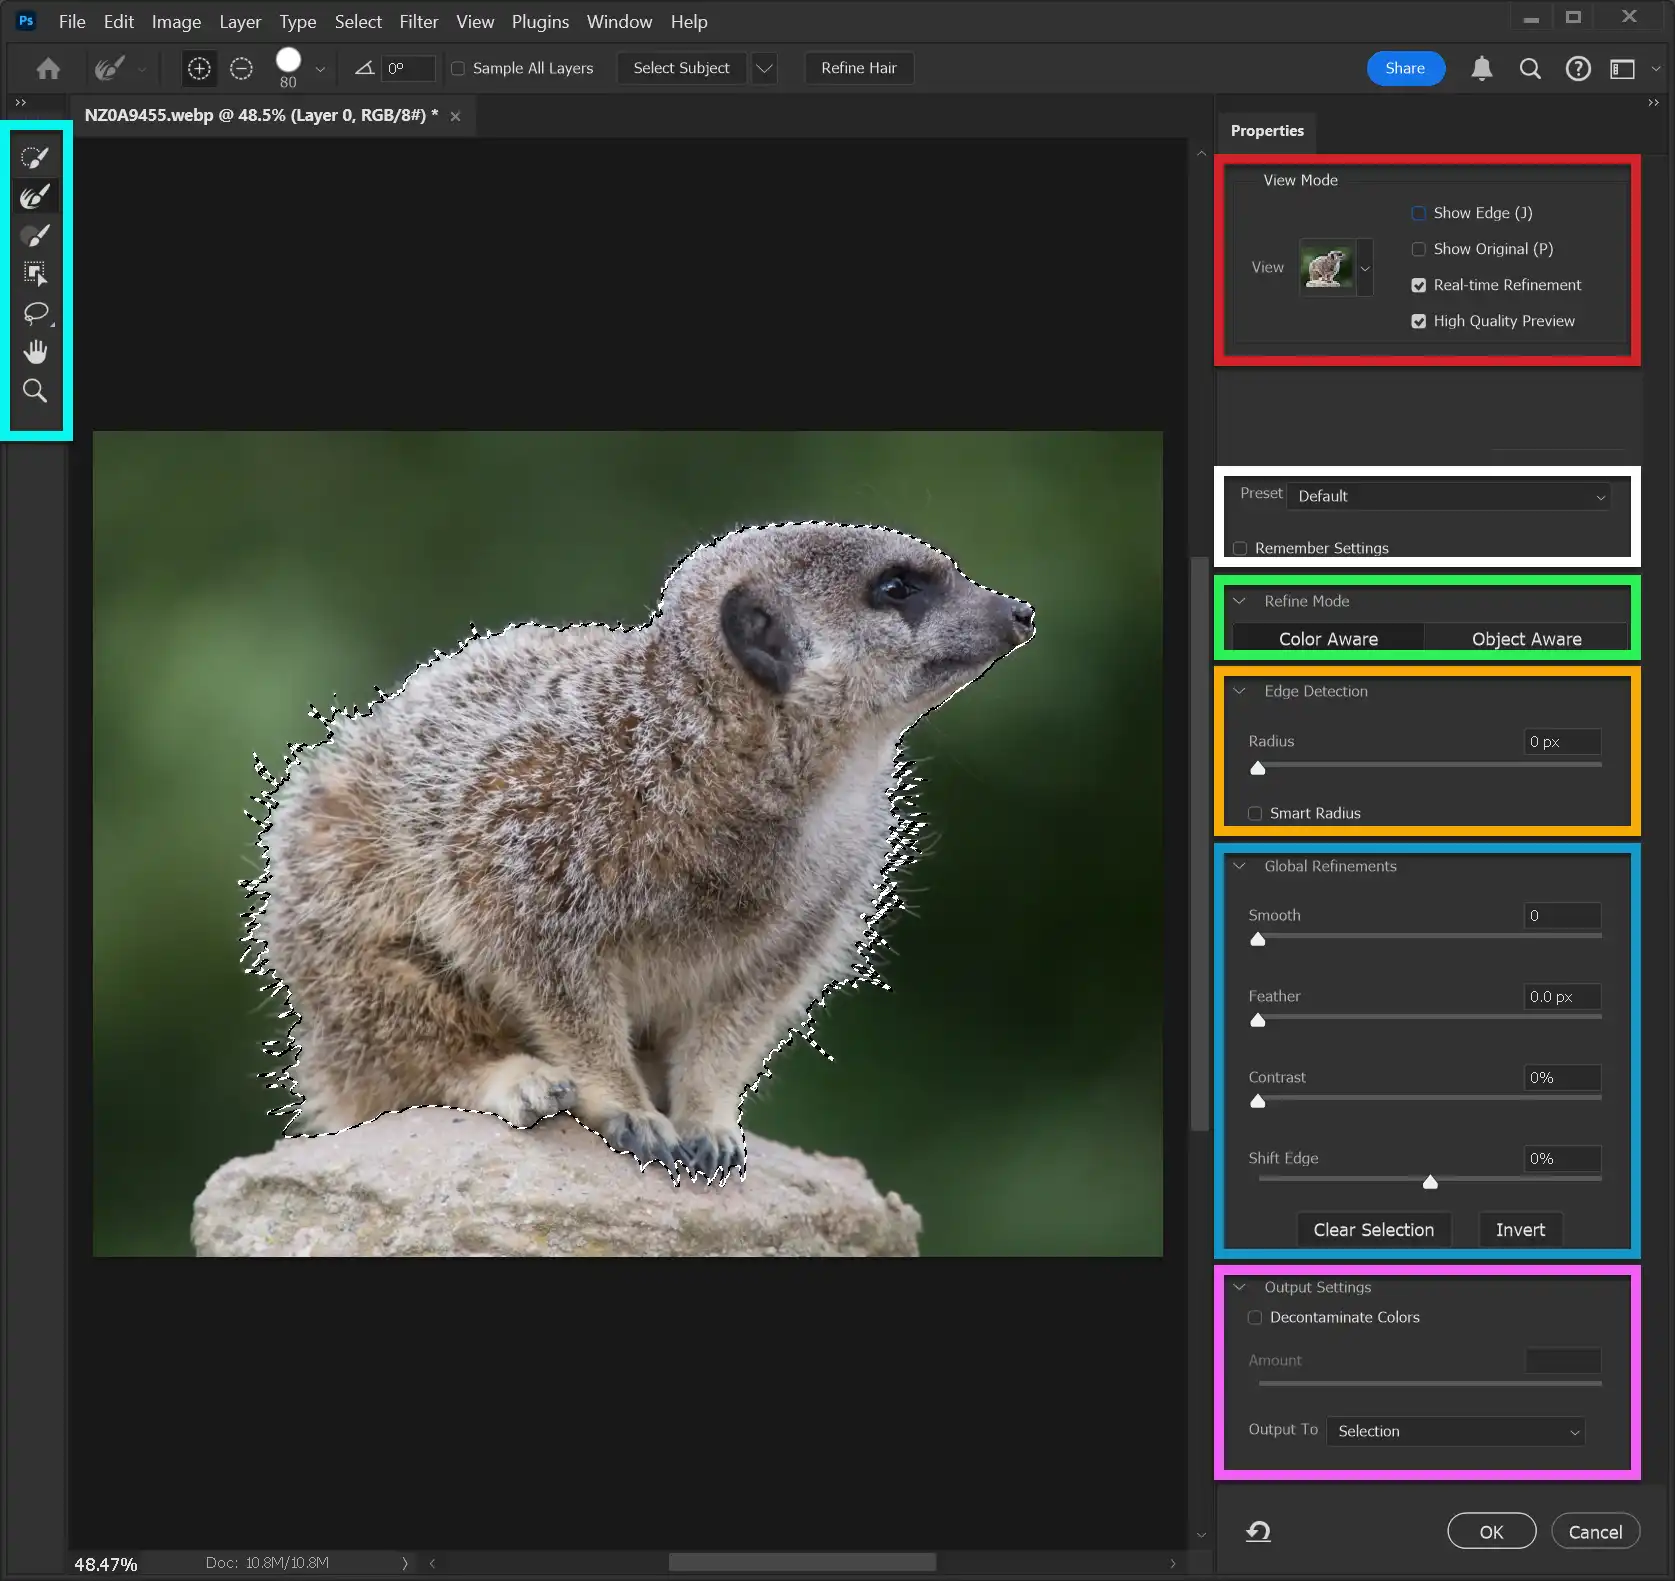The width and height of the screenshot is (1675, 1581).
Task: Select the Quick Selection tool
Action: click(35, 157)
